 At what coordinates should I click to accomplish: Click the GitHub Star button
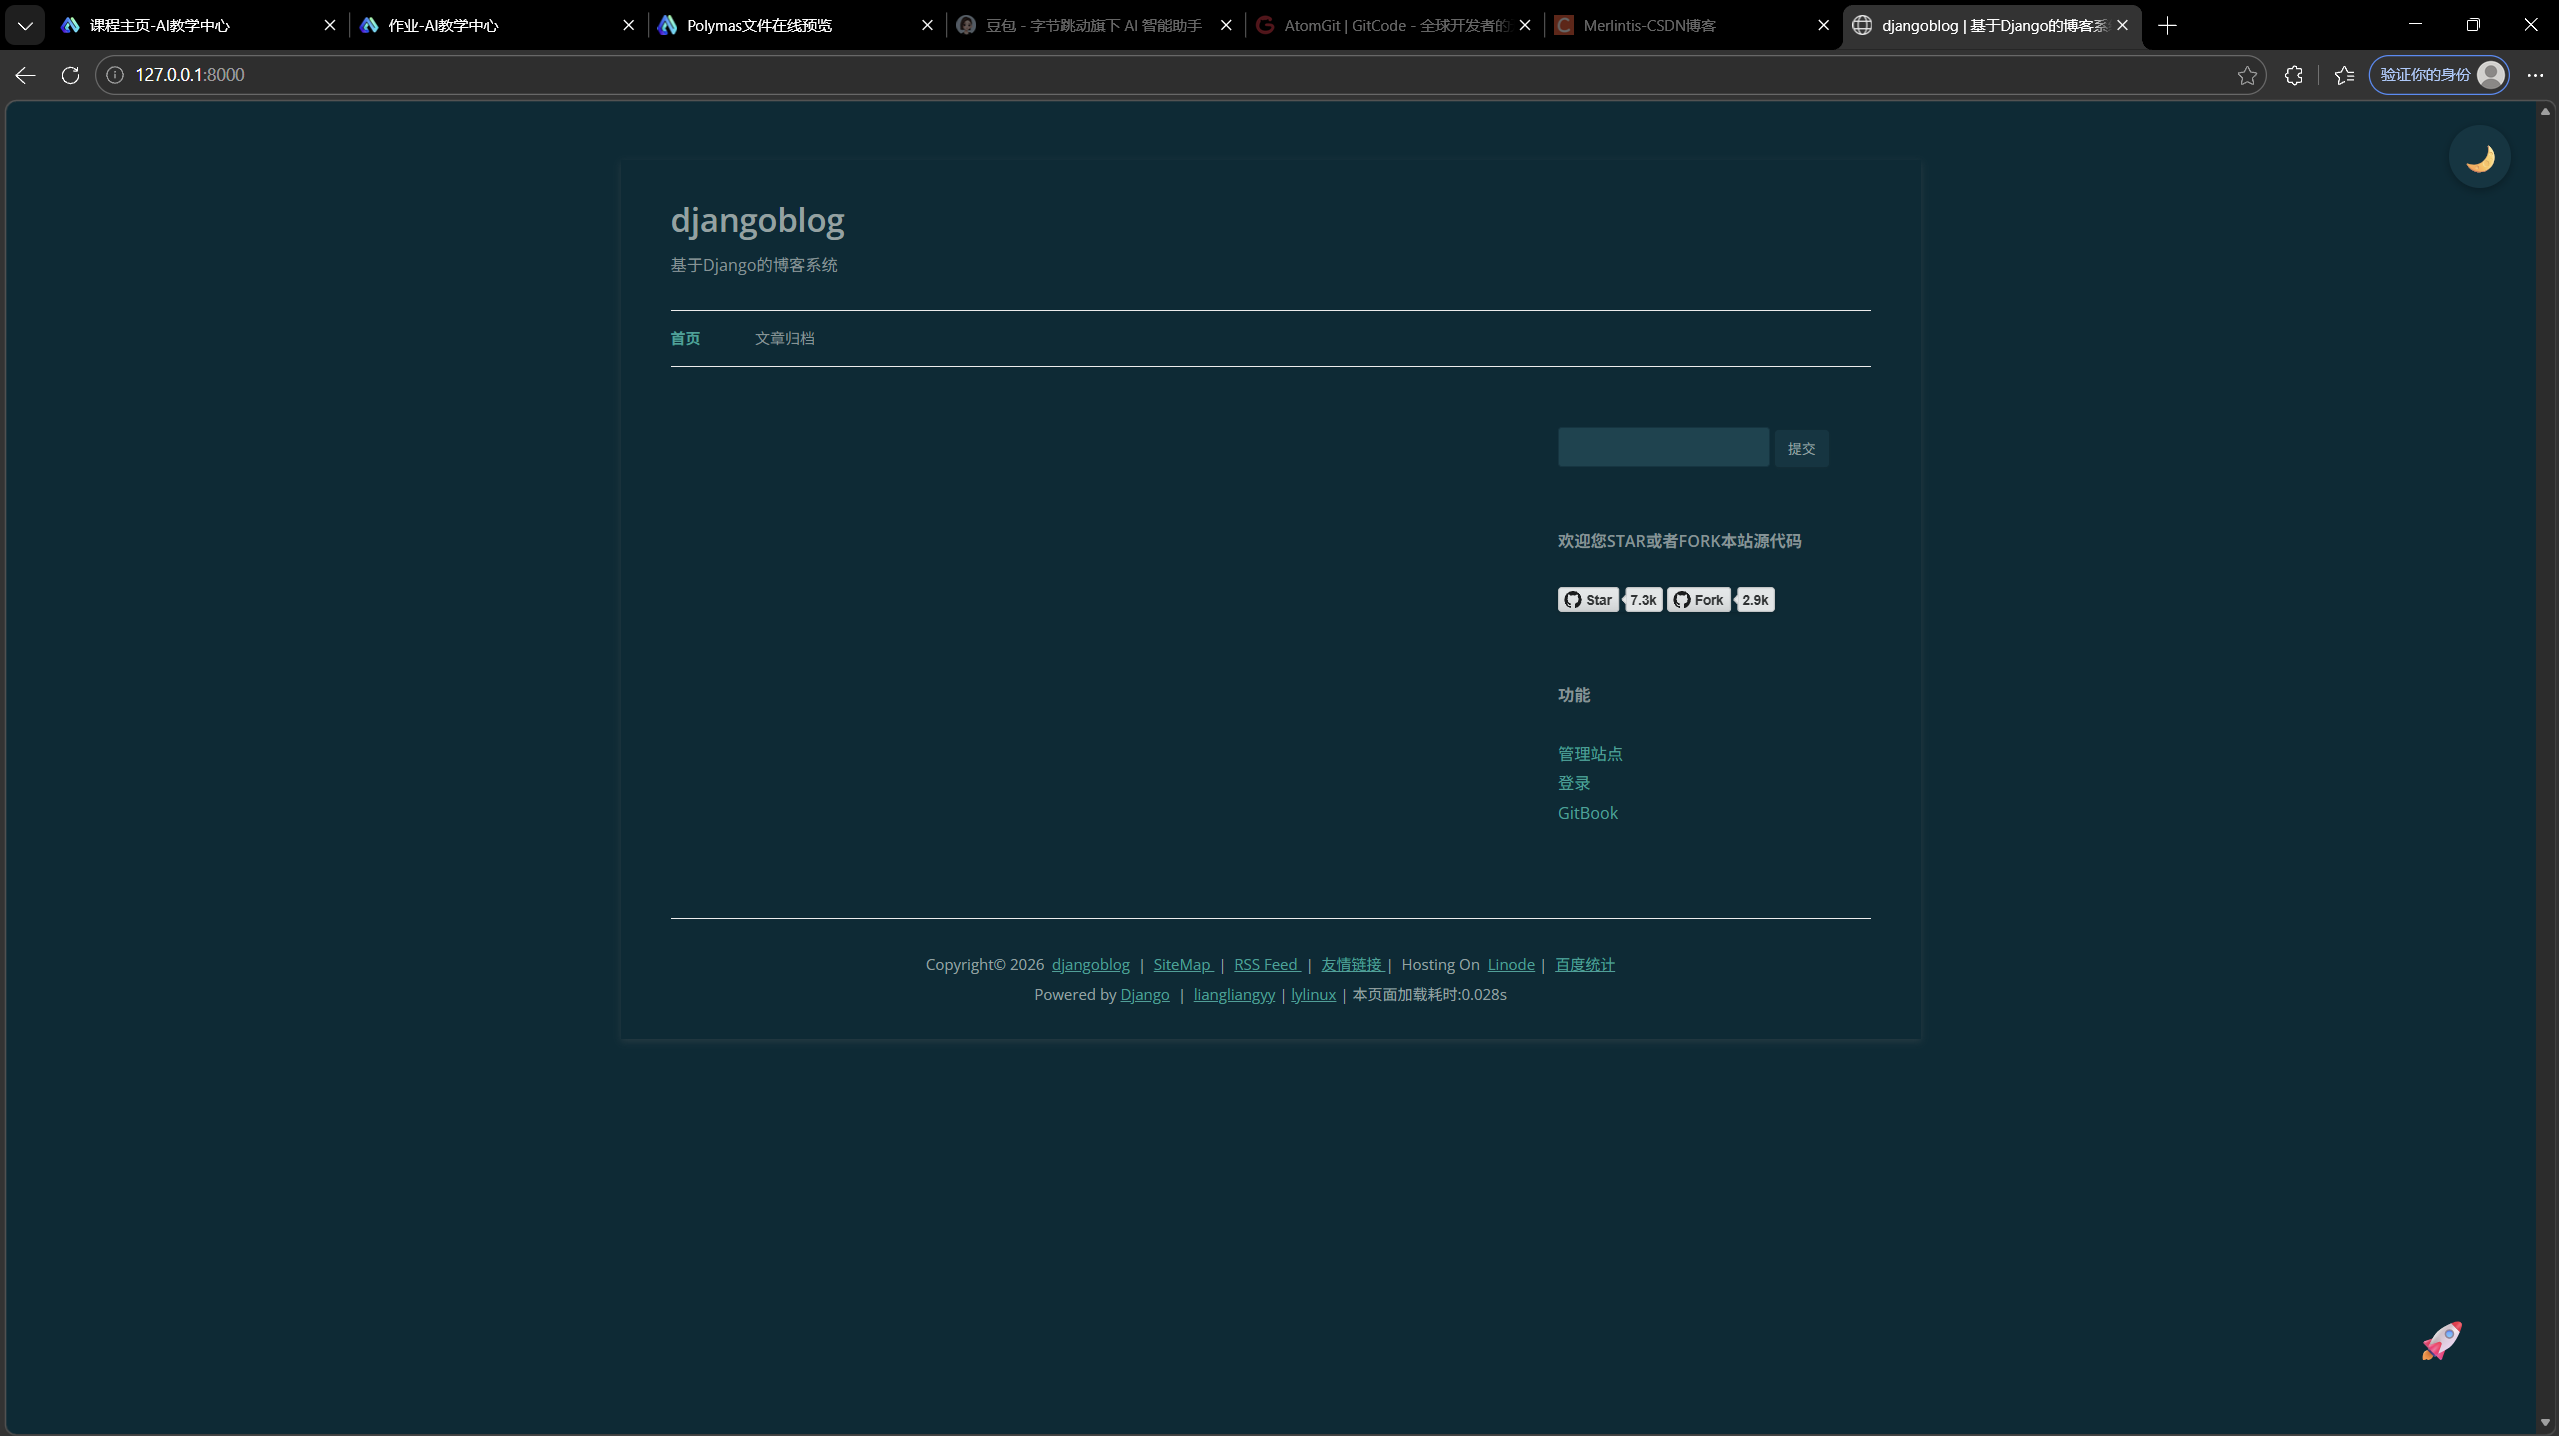(x=1588, y=600)
